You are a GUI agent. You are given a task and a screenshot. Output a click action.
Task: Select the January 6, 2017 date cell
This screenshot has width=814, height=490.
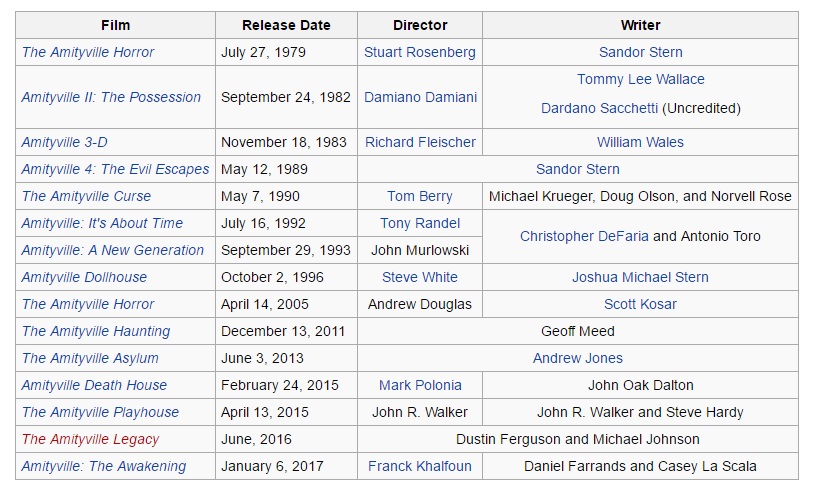(x=286, y=466)
